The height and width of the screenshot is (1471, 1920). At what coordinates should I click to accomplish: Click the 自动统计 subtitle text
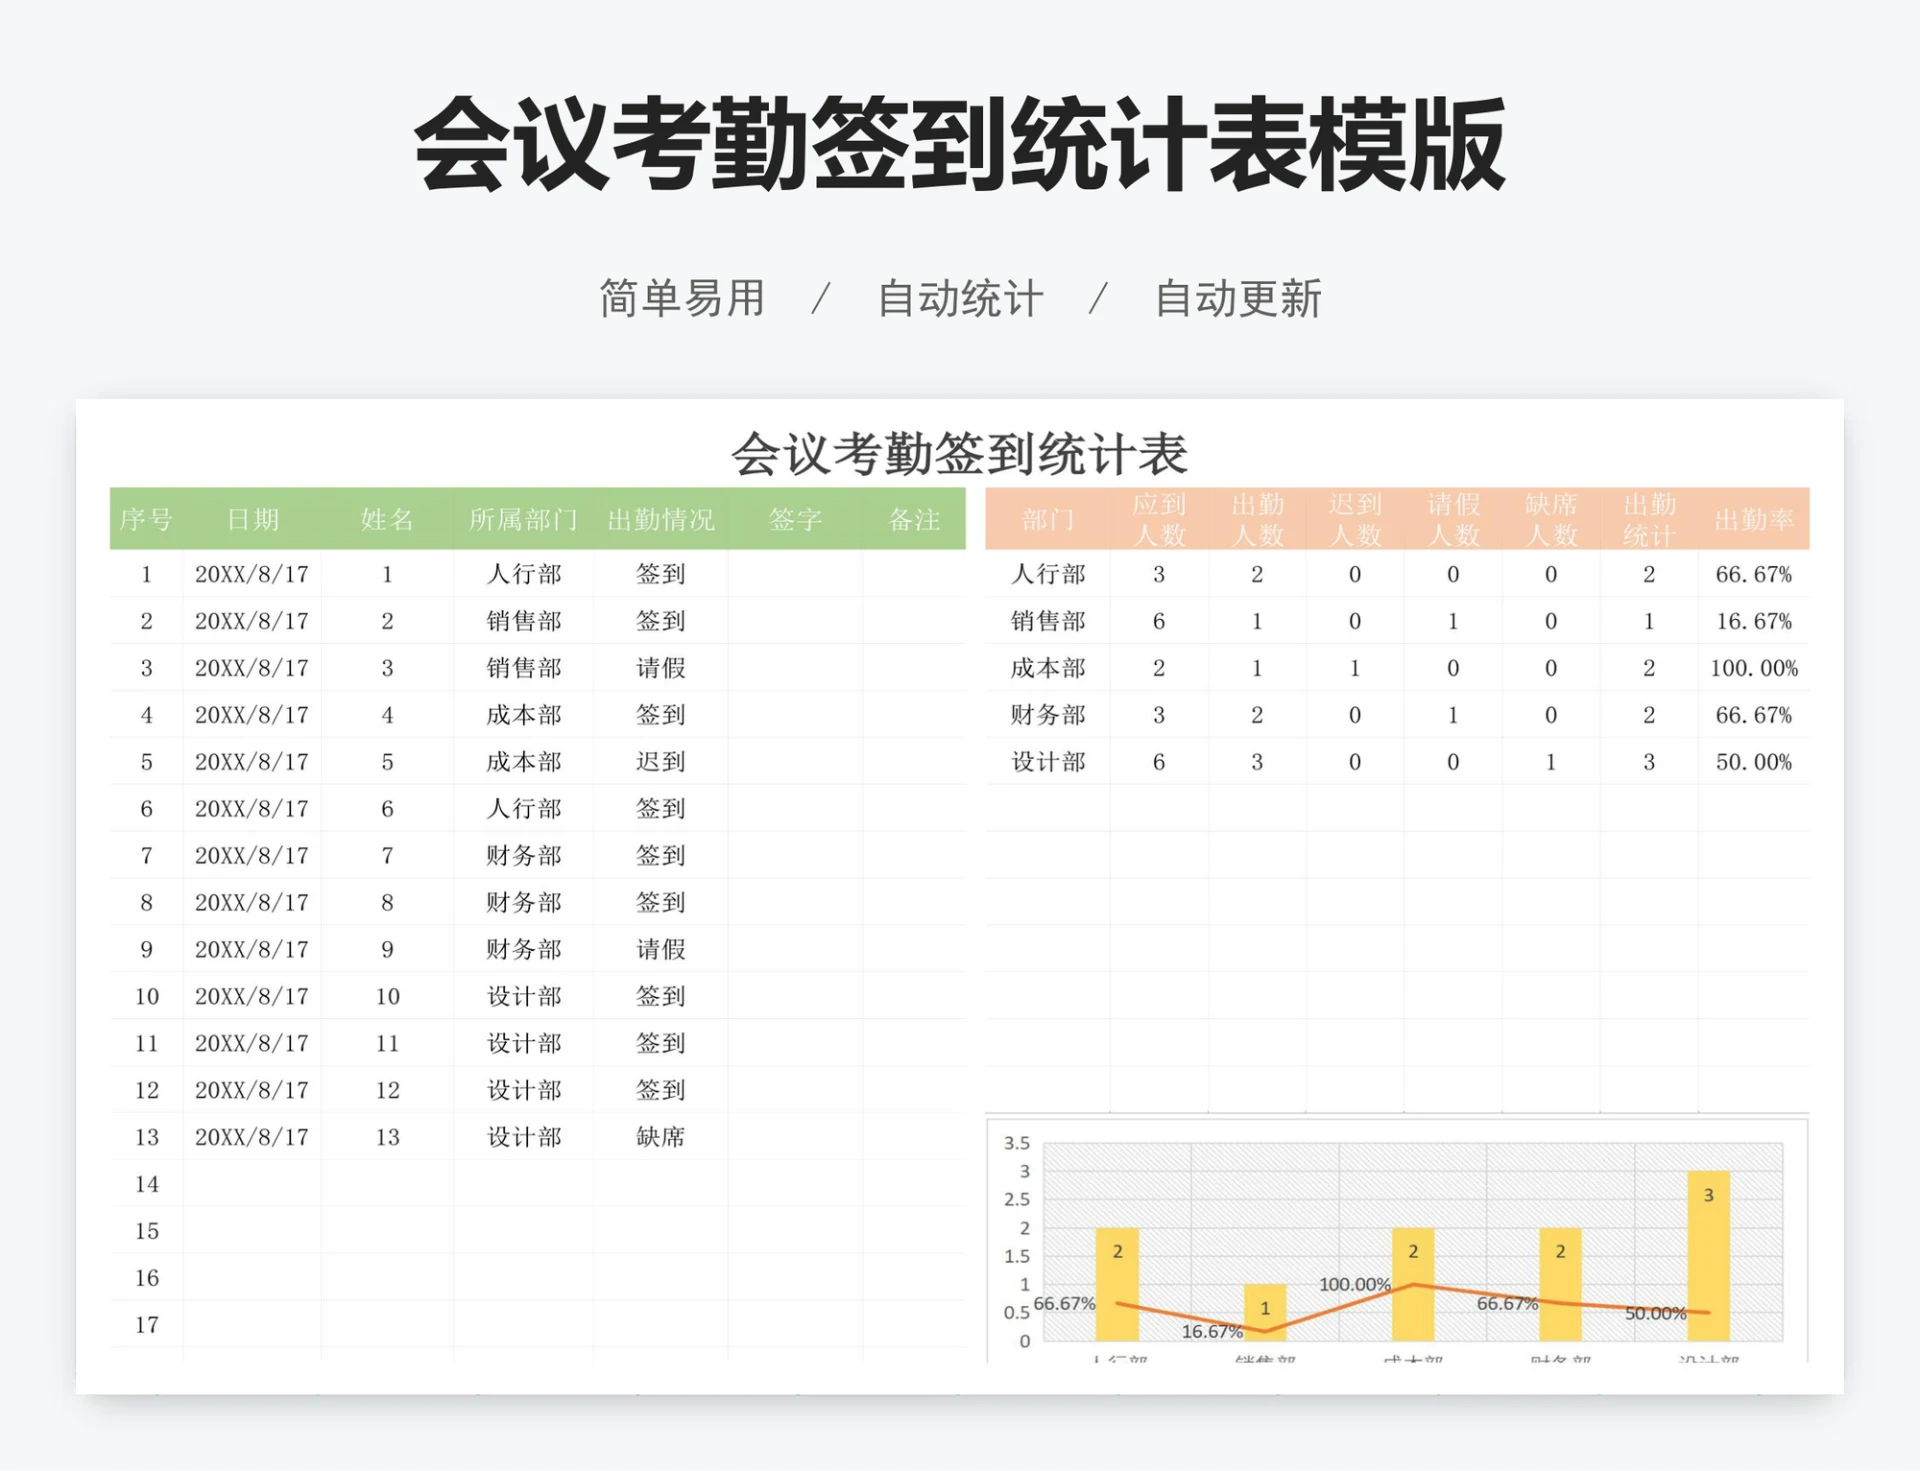tap(959, 297)
